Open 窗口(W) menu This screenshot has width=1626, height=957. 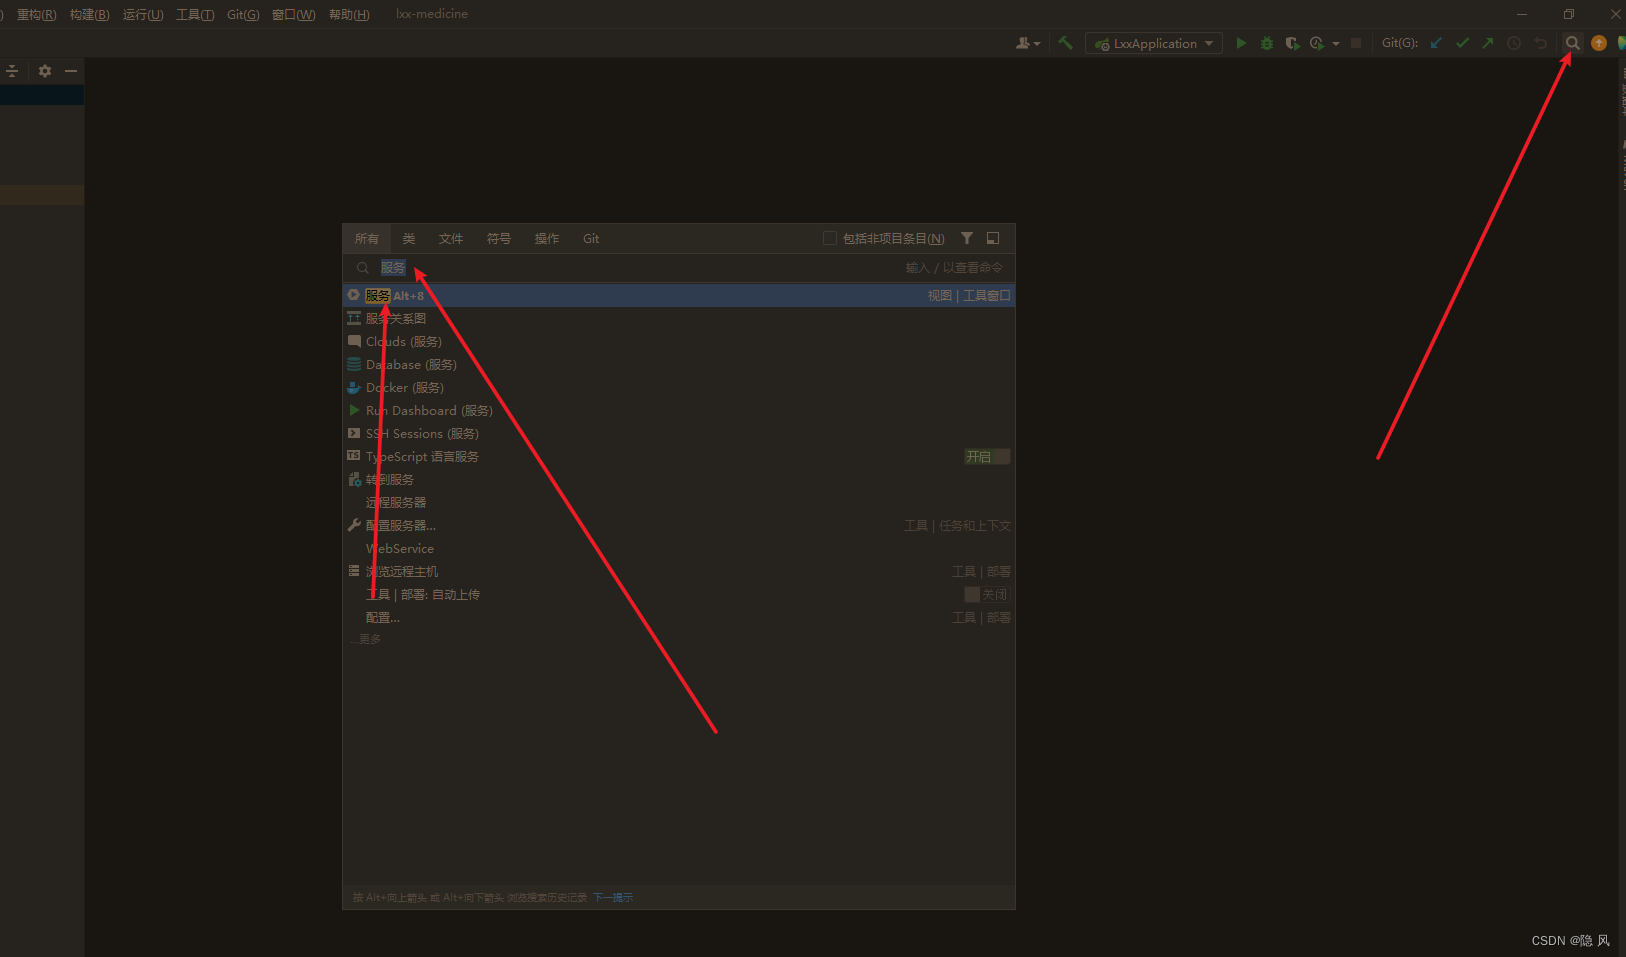[293, 15]
